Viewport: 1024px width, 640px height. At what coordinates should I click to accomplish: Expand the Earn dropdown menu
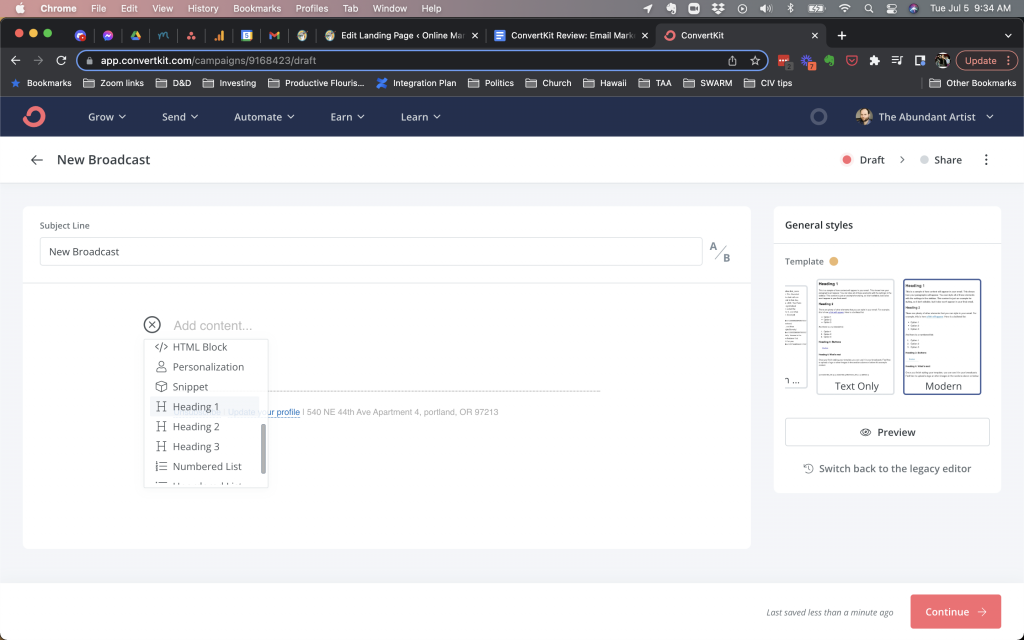click(347, 117)
